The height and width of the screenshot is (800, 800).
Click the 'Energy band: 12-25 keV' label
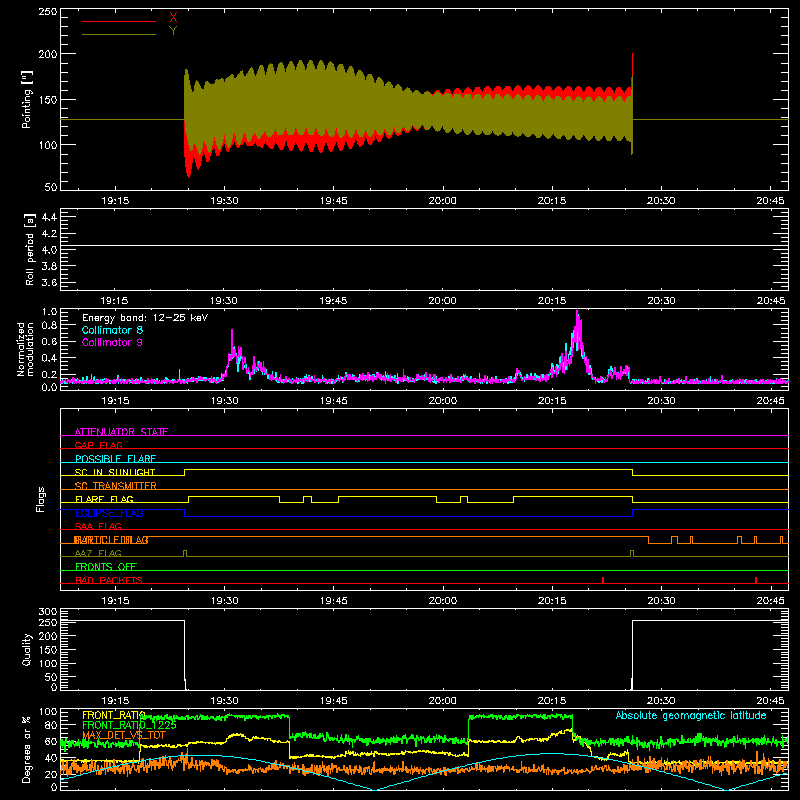point(145,318)
